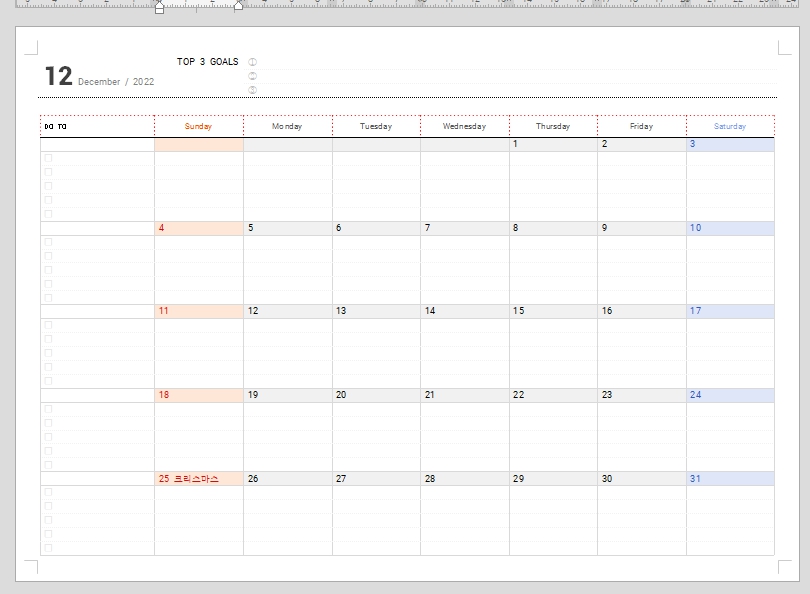
Task: Click the red Sunday date '18'
Action: point(199,395)
